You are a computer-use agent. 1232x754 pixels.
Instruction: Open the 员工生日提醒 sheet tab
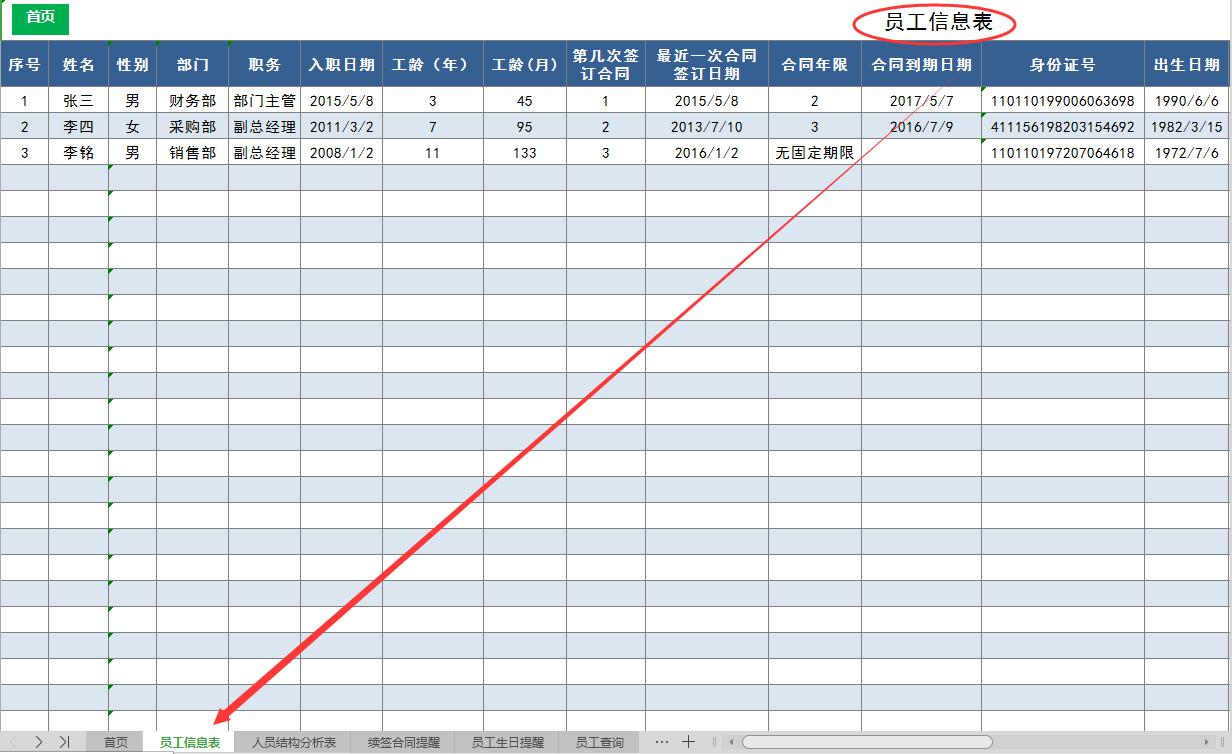(510, 742)
